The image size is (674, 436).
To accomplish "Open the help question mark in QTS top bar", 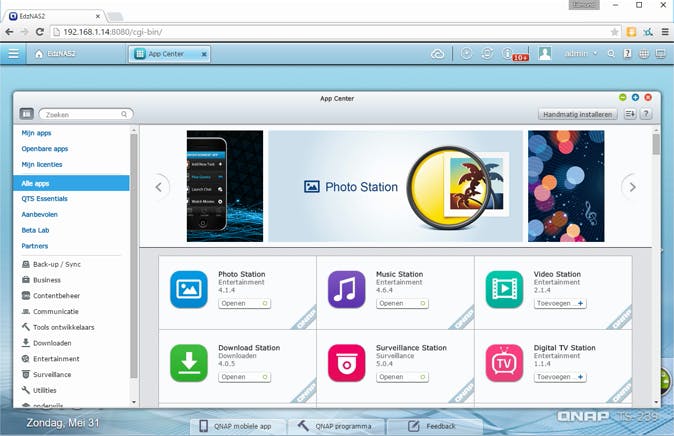I will tap(628, 54).
